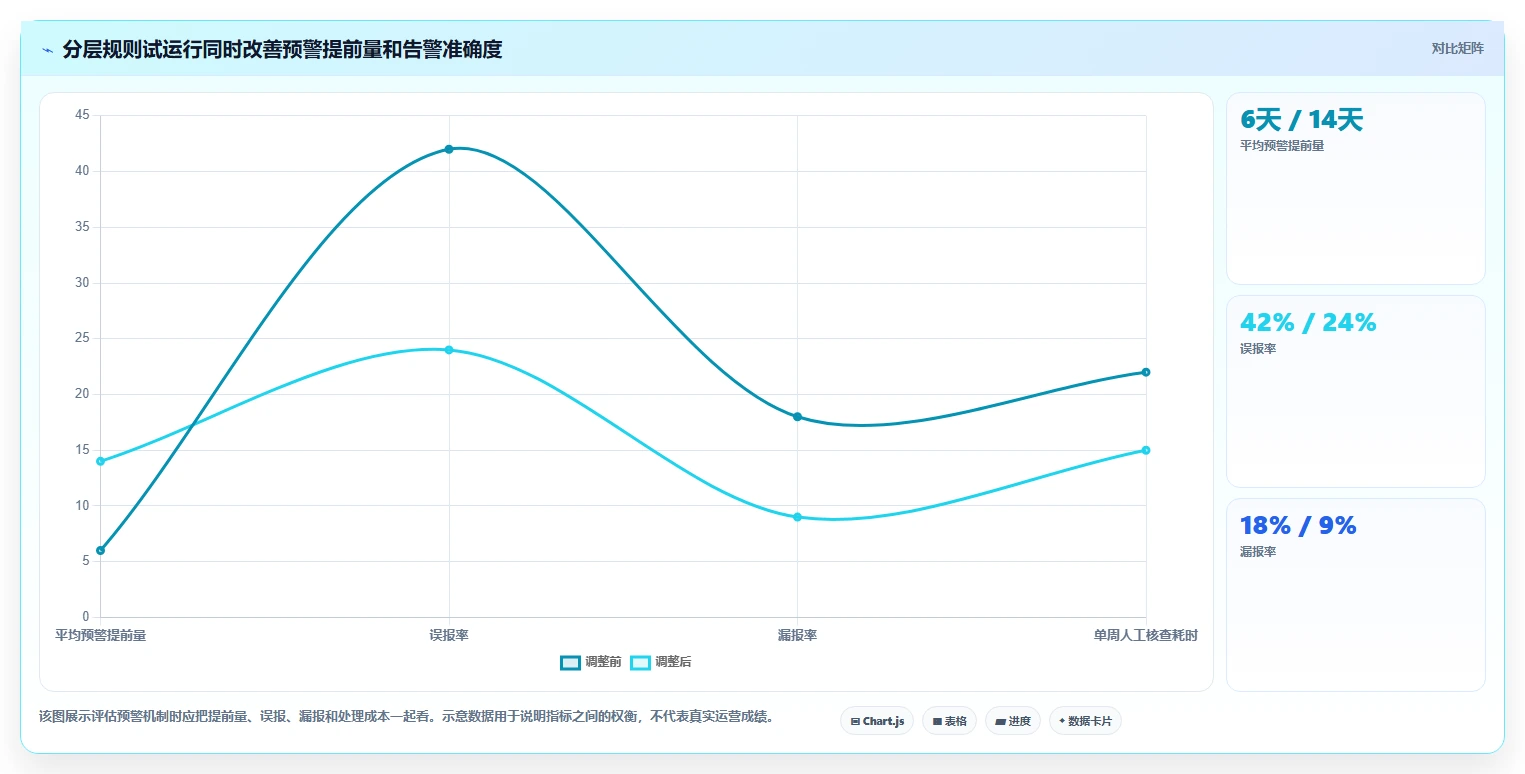Viewport: 1525px width, 774px height.
Task: Click the 数据卡片 tag star icon
Action: click(x=1062, y=721)
